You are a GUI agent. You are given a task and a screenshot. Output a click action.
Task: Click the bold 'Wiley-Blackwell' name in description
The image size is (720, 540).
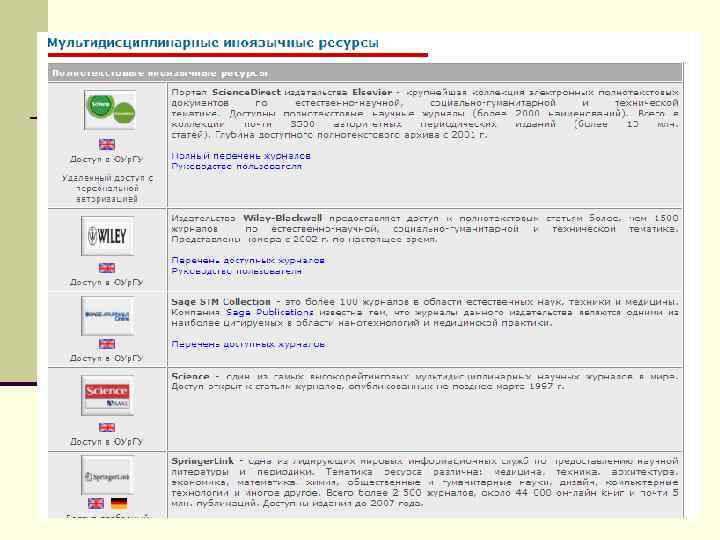282,218
